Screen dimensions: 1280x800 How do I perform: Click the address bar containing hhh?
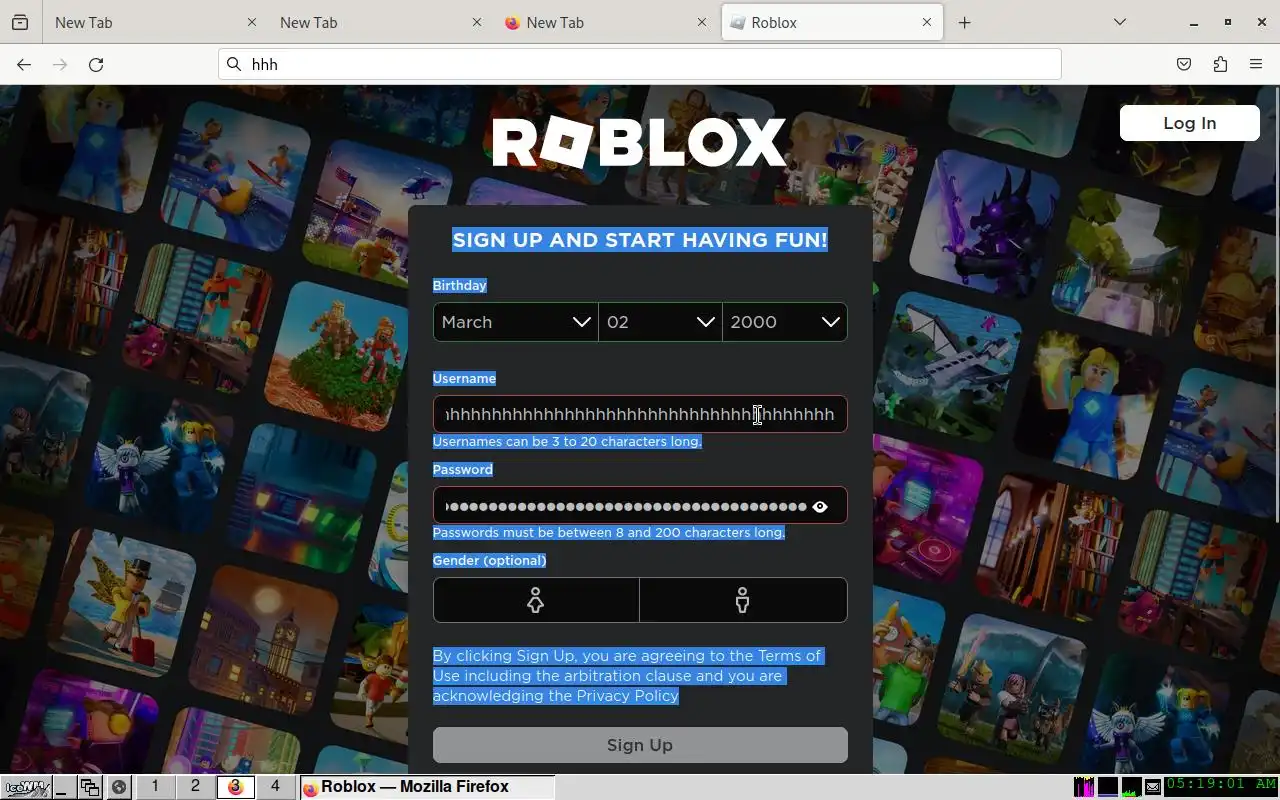(x=640, y=64)
